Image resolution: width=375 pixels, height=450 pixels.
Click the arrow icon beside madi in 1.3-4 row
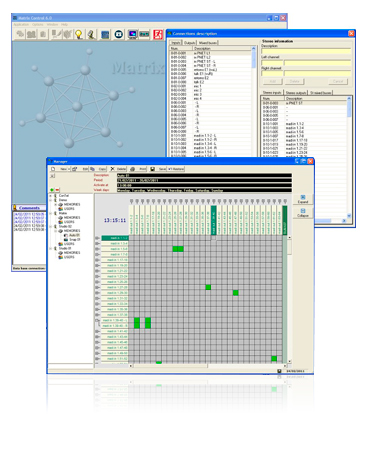(x=97, y=244)
